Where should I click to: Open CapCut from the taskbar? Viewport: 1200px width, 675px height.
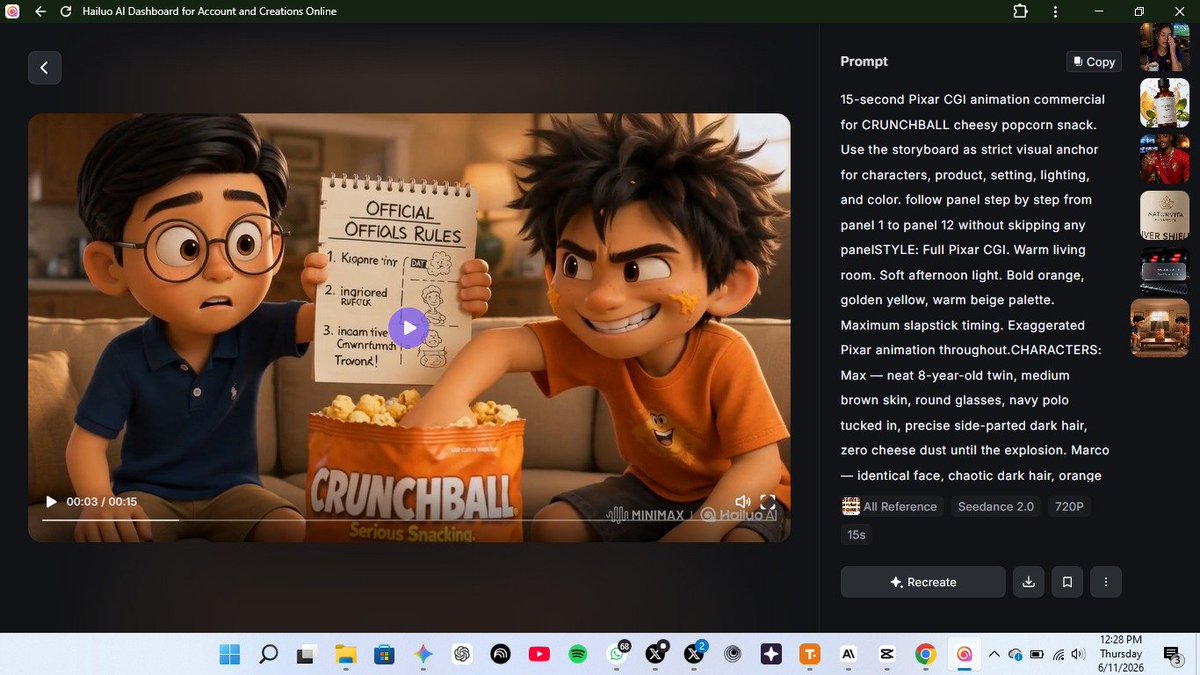coord(886,654)
